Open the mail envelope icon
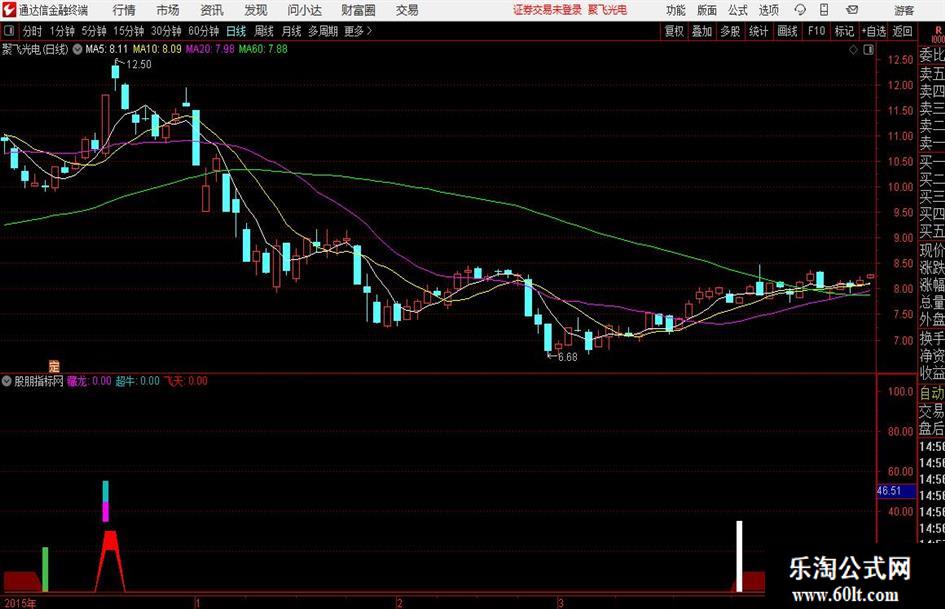Screen dimensions: 945x609 [x=852, y=10]
